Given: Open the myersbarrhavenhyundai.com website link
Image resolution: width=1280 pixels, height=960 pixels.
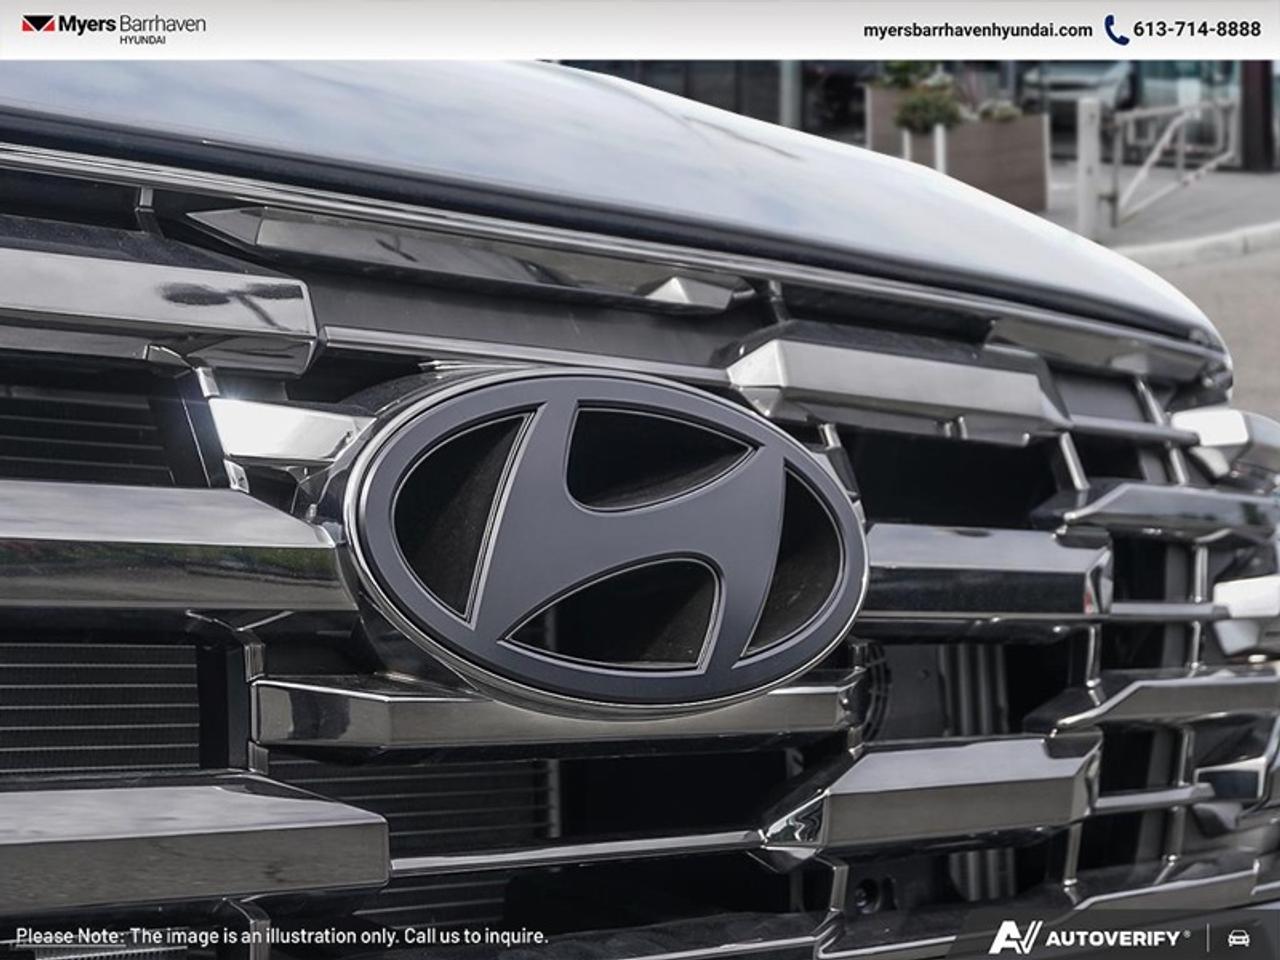Looking at the screenshot, I should 977,30.
